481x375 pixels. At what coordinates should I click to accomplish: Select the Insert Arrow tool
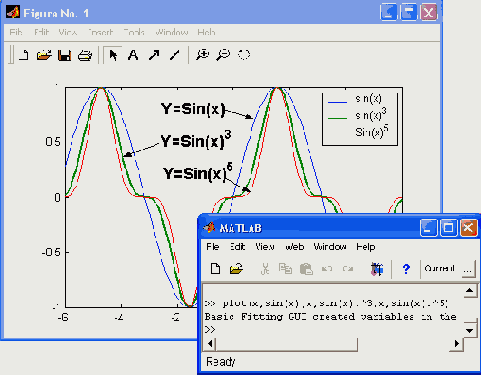(x=154, y=55)
